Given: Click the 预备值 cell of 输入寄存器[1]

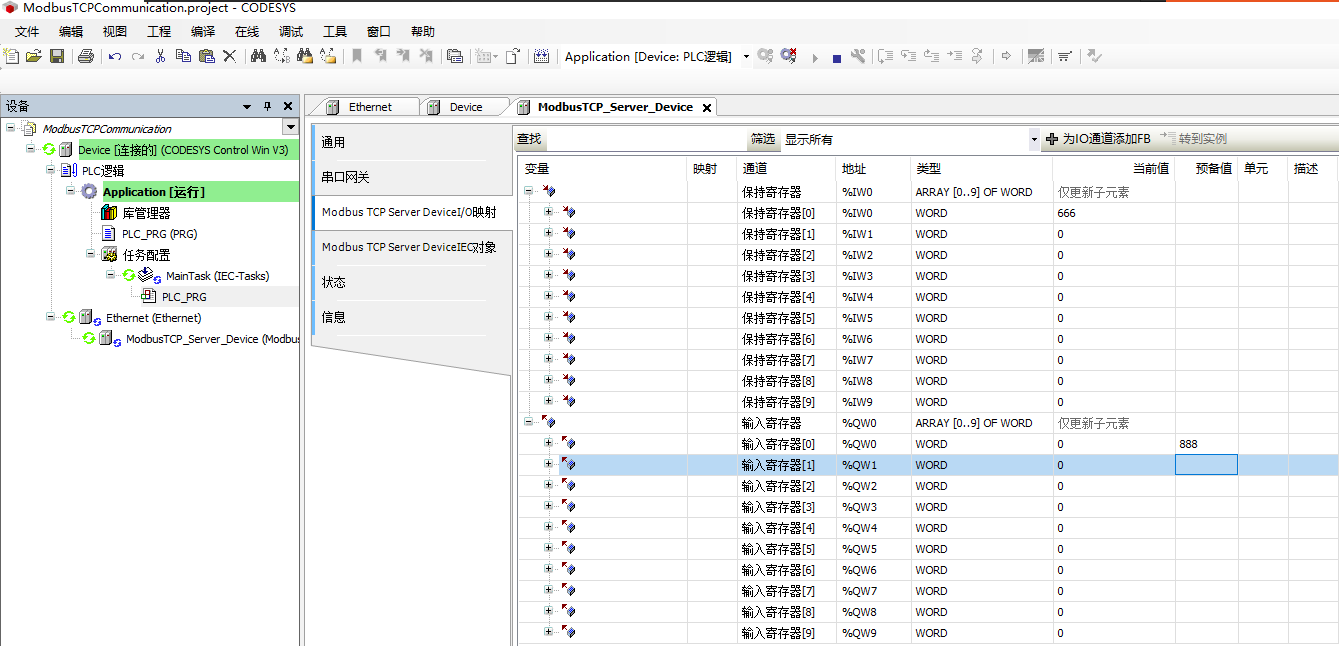Looking at the screenshot, I should 1206,464.
